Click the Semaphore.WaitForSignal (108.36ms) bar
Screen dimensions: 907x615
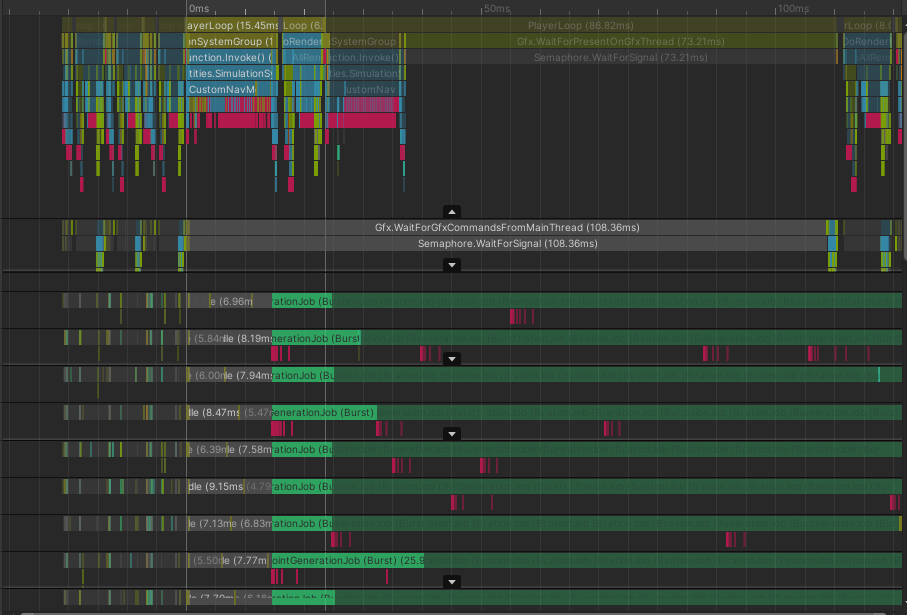[x=507, y=243]
